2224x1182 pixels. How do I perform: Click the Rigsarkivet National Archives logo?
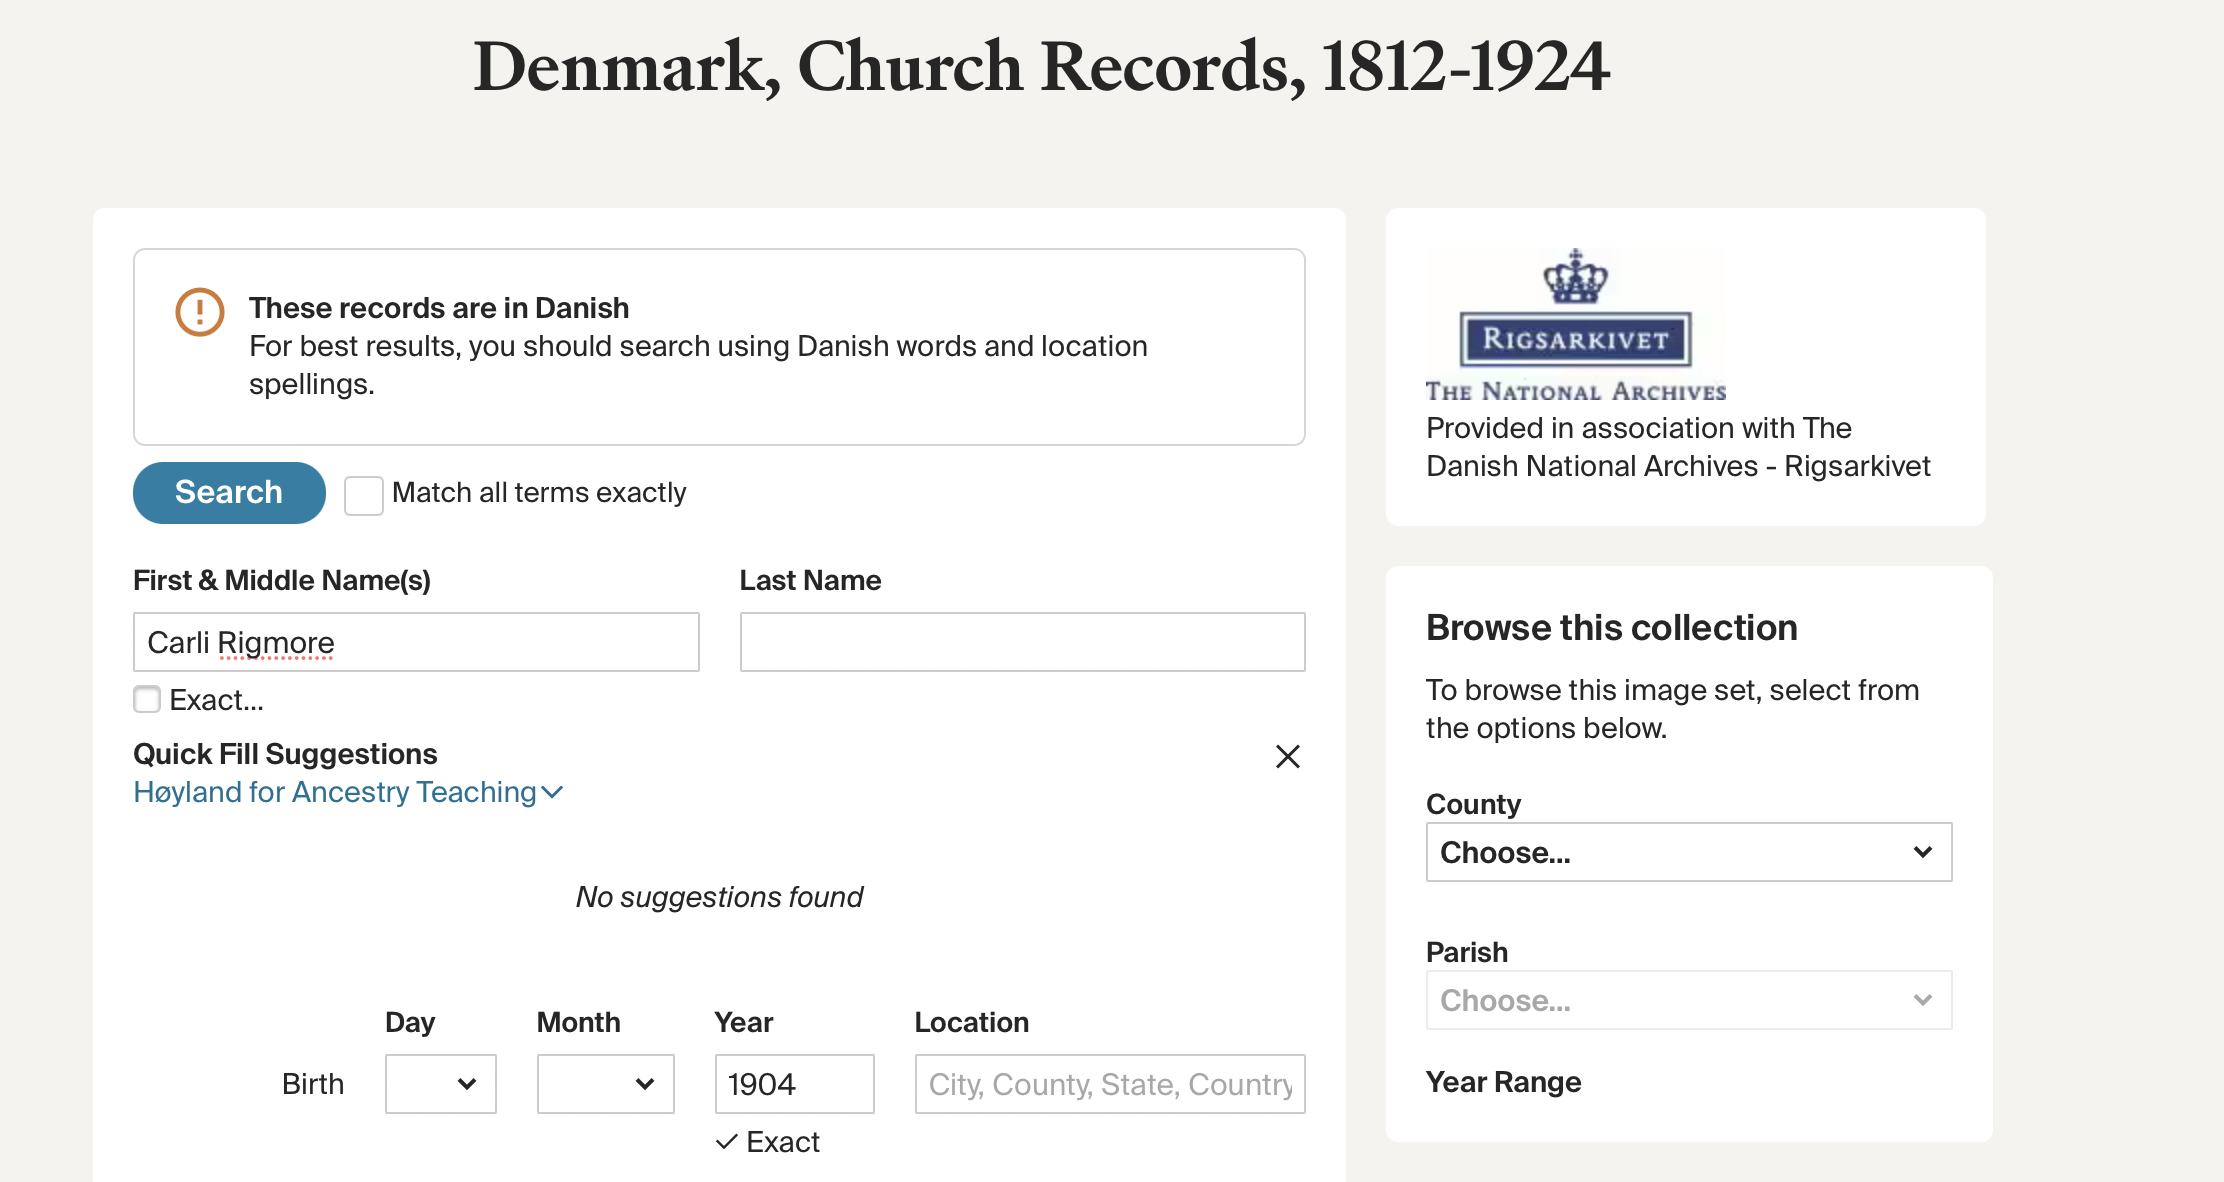pyautogui.click(x=1575, y=339)
